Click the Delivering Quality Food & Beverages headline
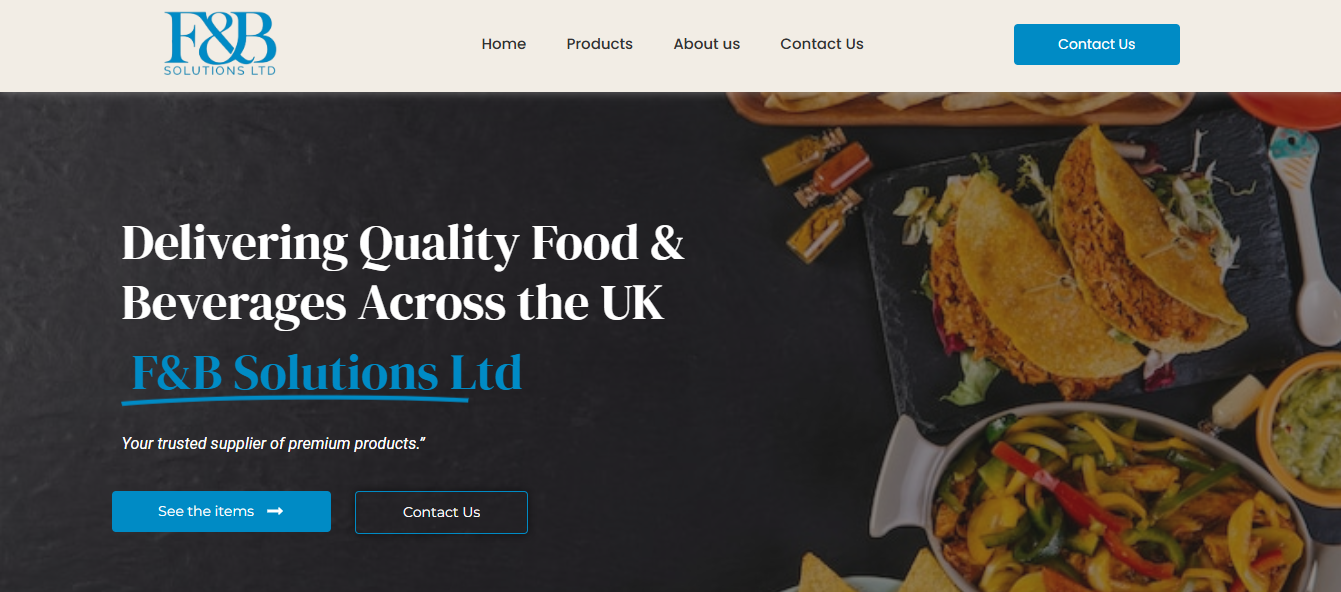The image size is (1341, 592). pyautogui.click(x=403, y=272)
